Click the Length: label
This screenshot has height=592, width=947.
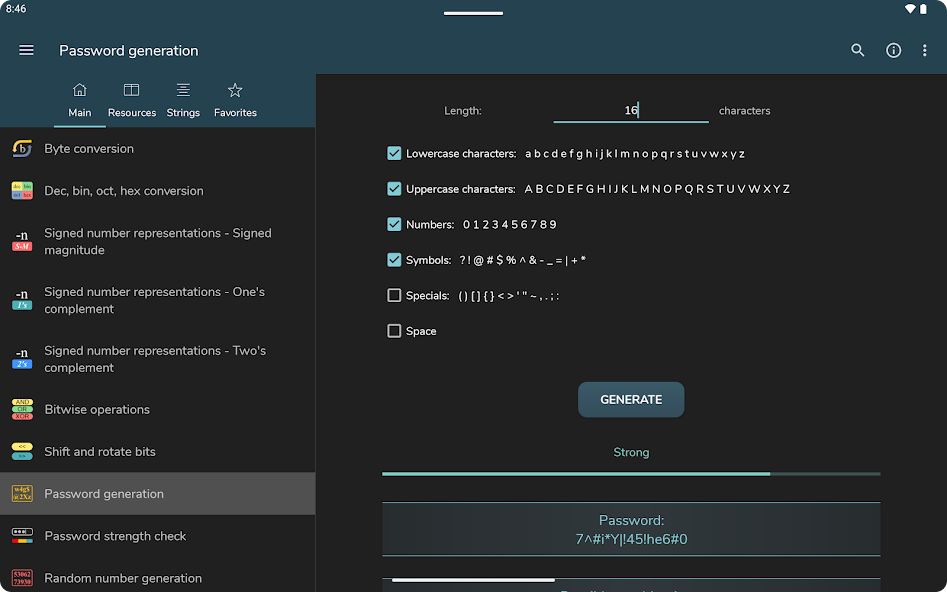pos(463,111)
